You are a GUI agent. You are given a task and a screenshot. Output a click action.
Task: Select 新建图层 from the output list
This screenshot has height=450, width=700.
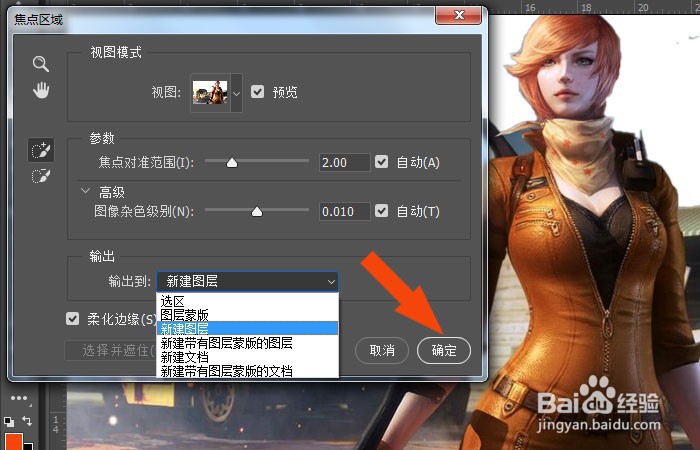(x=248, y=328)
